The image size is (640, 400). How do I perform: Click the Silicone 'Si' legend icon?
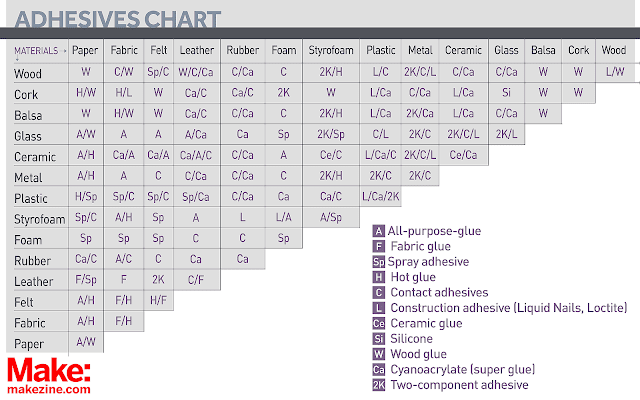pos(379,339)
